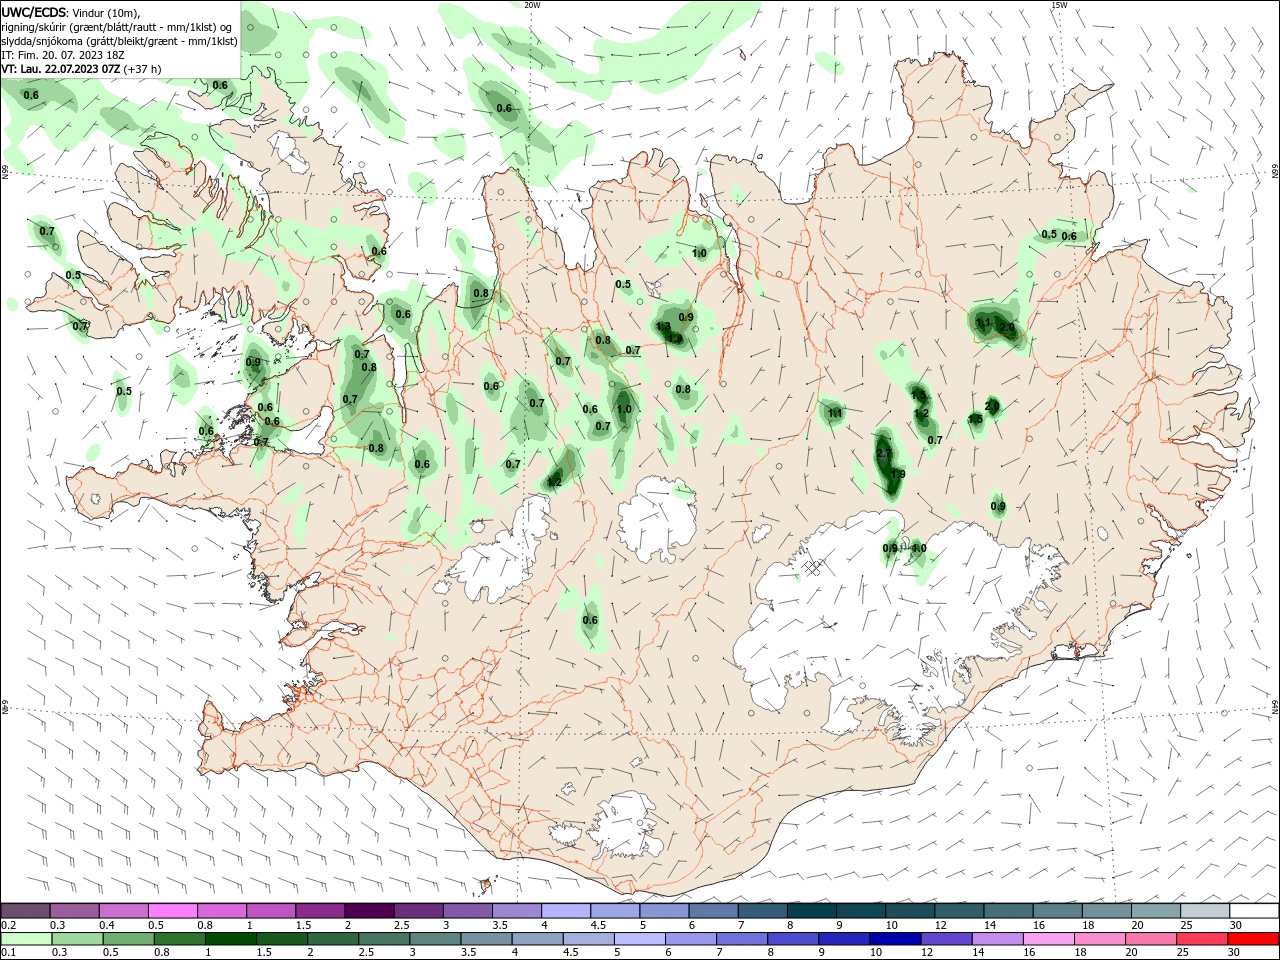1280x960 pixels.
Task: Click the UWC/ECDS title text
Action: click(x=34, y=11)
